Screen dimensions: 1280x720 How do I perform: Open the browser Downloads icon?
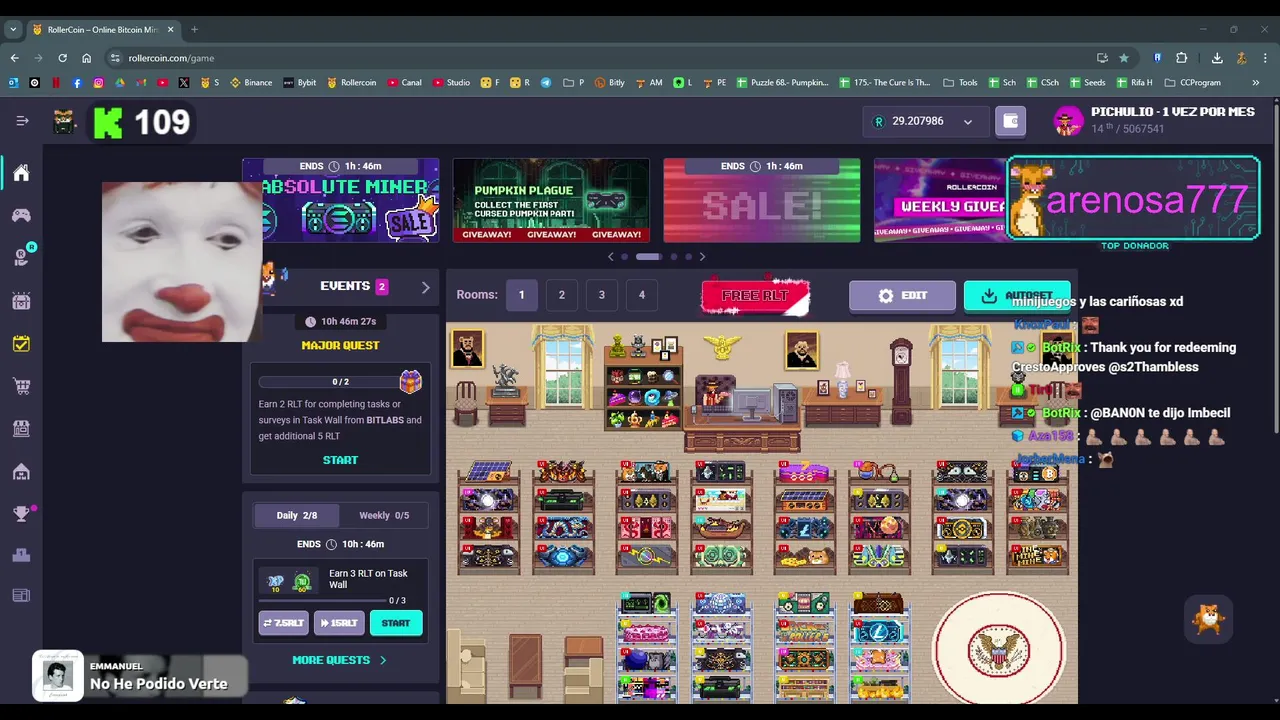(x=1217, y=58)
